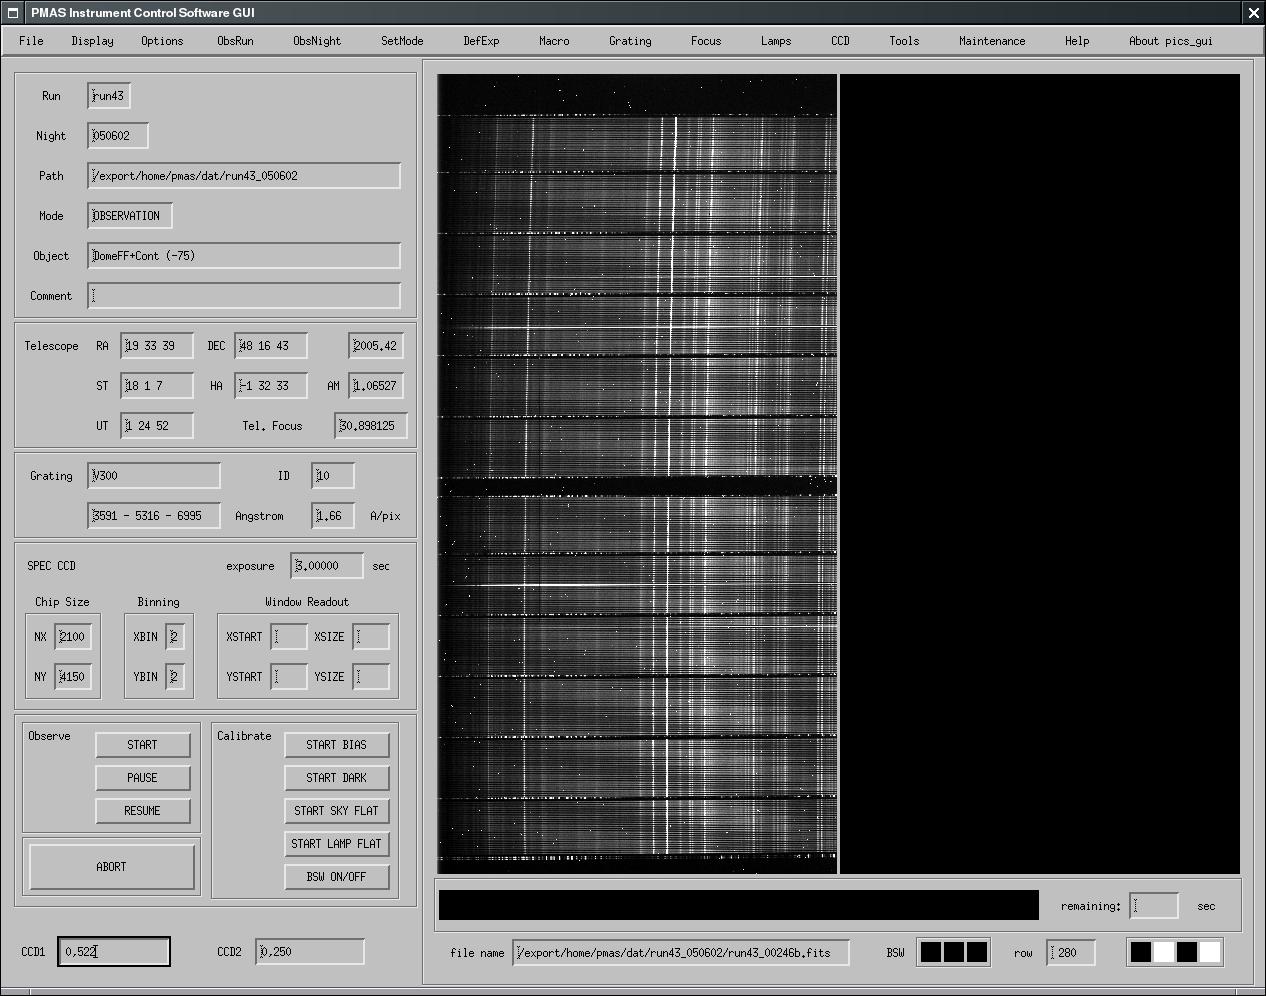Open the Maintenance menu

[x=991, y=41]
